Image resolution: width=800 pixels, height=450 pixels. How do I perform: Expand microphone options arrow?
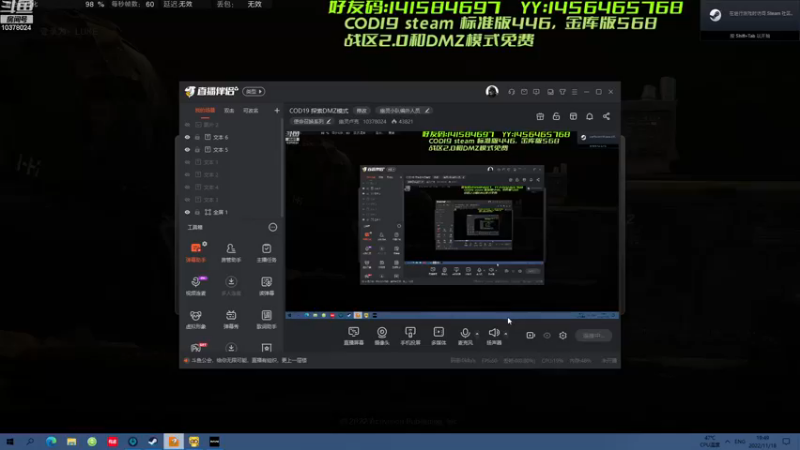(477, 334)
